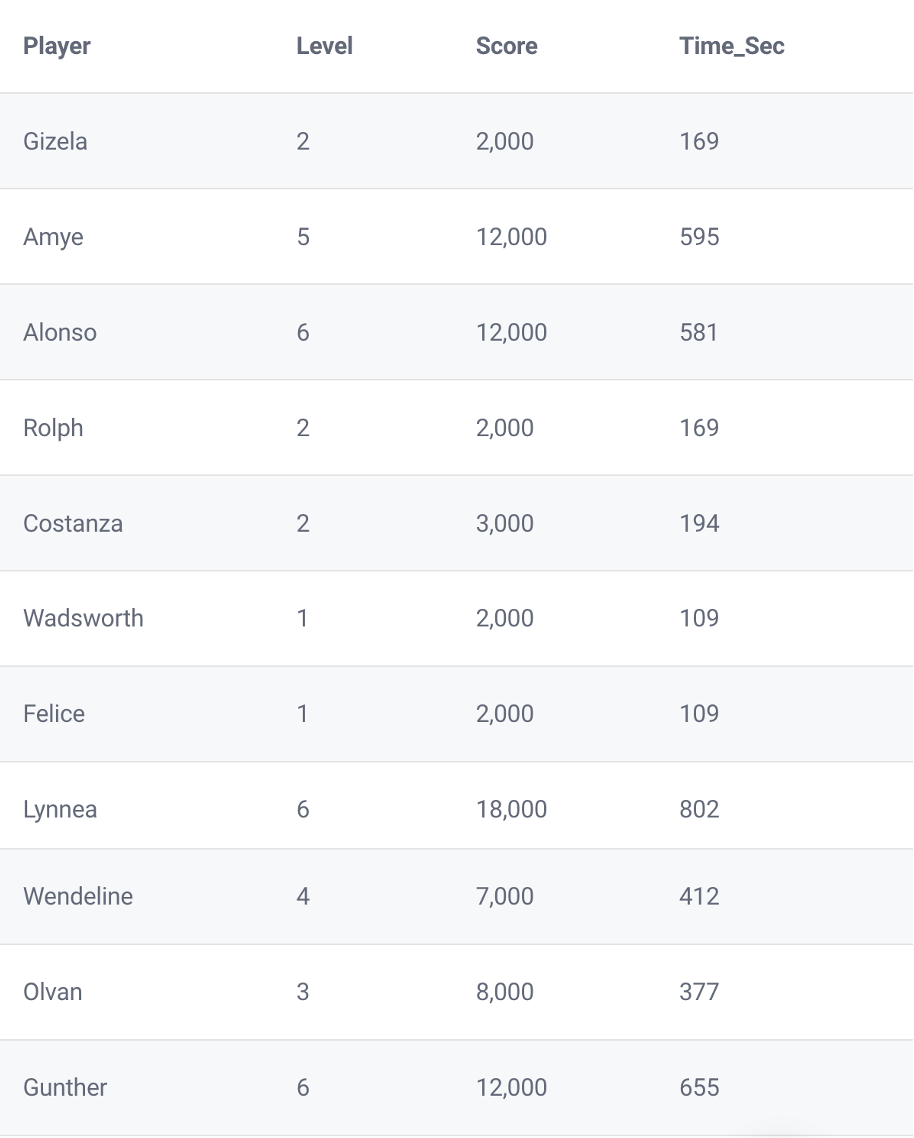Click Costanza's score of 3,000
This screenshot has width=914, height=1138.
pyautogui.click(x=505, y=523)
